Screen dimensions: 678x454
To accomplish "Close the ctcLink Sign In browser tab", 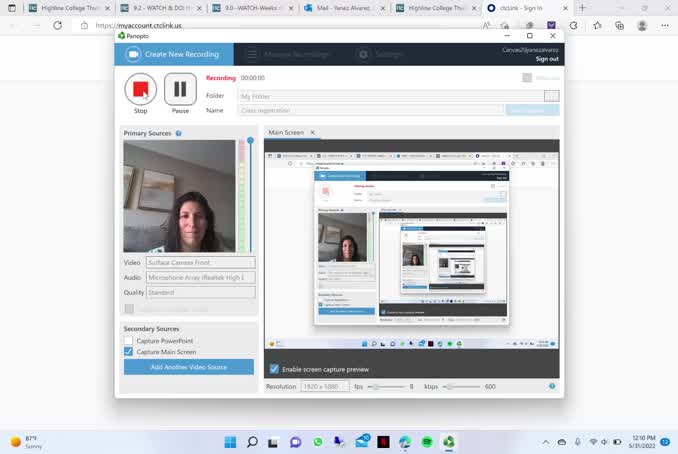I will pos(565,8).
